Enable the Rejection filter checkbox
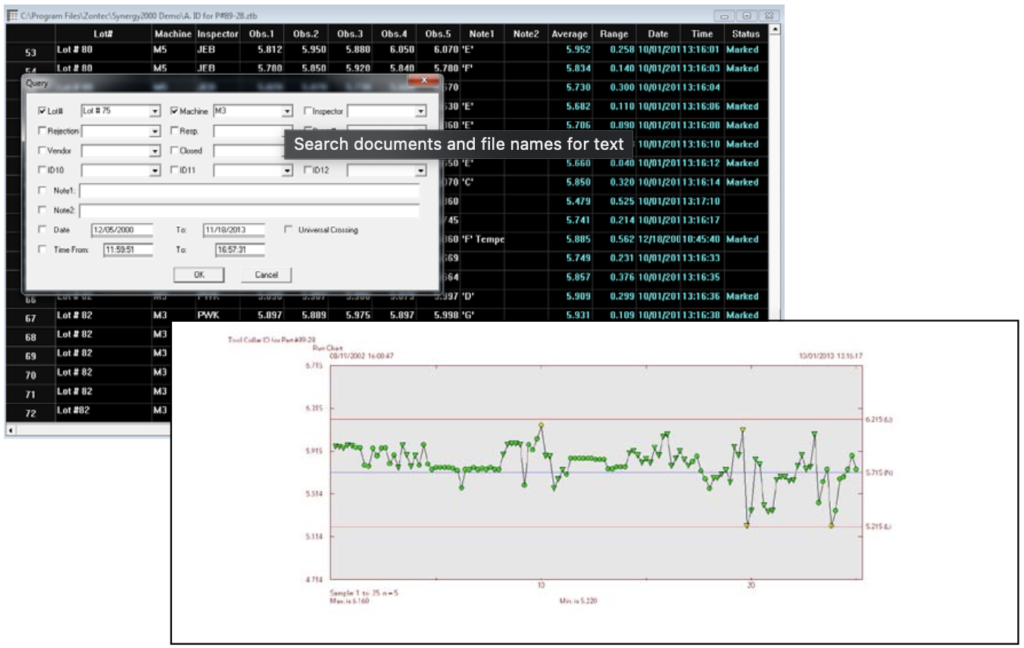Screen dimensions: 1024x648 click(42, 131)
